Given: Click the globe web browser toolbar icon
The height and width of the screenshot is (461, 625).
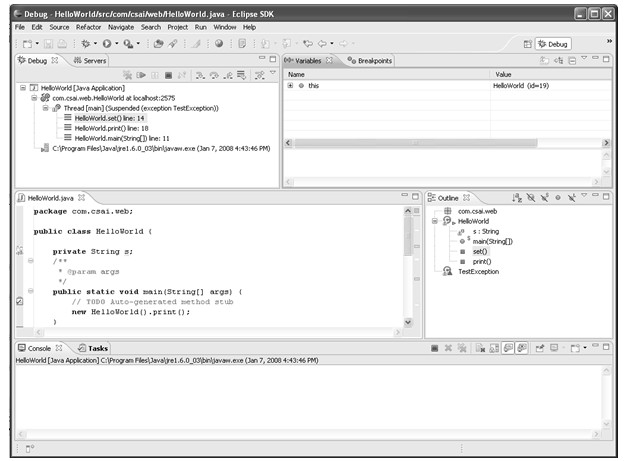Looking at the screenshot, I should 219,43.
